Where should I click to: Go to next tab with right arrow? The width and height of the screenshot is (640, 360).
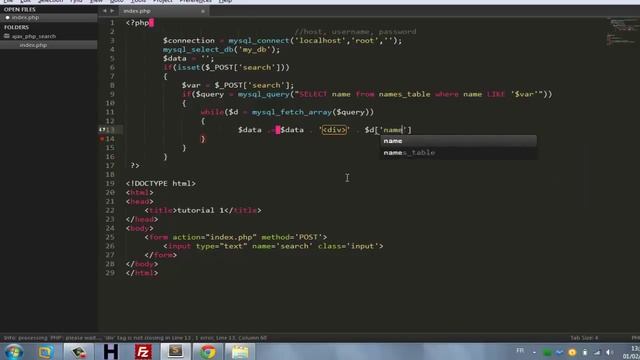[112, 11]
